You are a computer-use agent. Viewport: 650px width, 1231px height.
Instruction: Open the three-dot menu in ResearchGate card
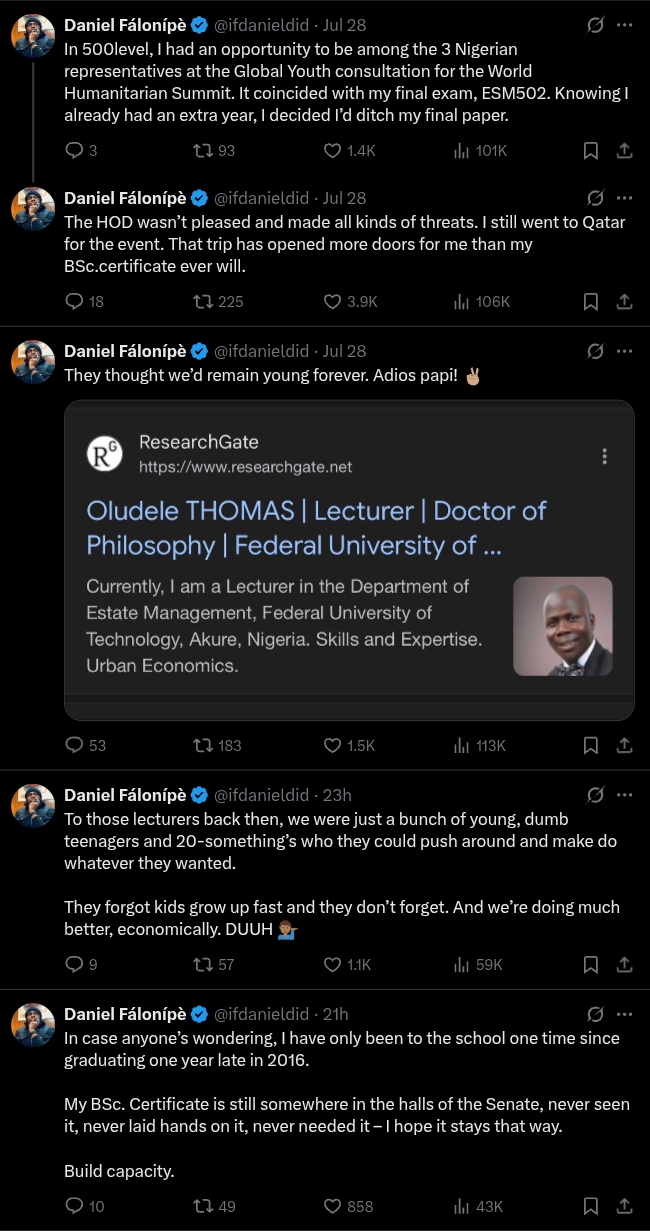tap(605, 456)
